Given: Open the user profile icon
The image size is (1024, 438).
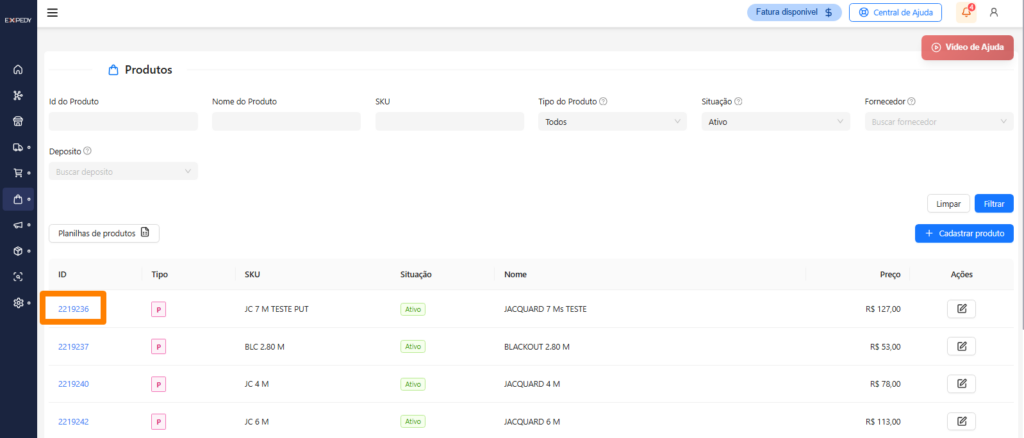Looking at the screenshot, I should [x=994, y=12].
